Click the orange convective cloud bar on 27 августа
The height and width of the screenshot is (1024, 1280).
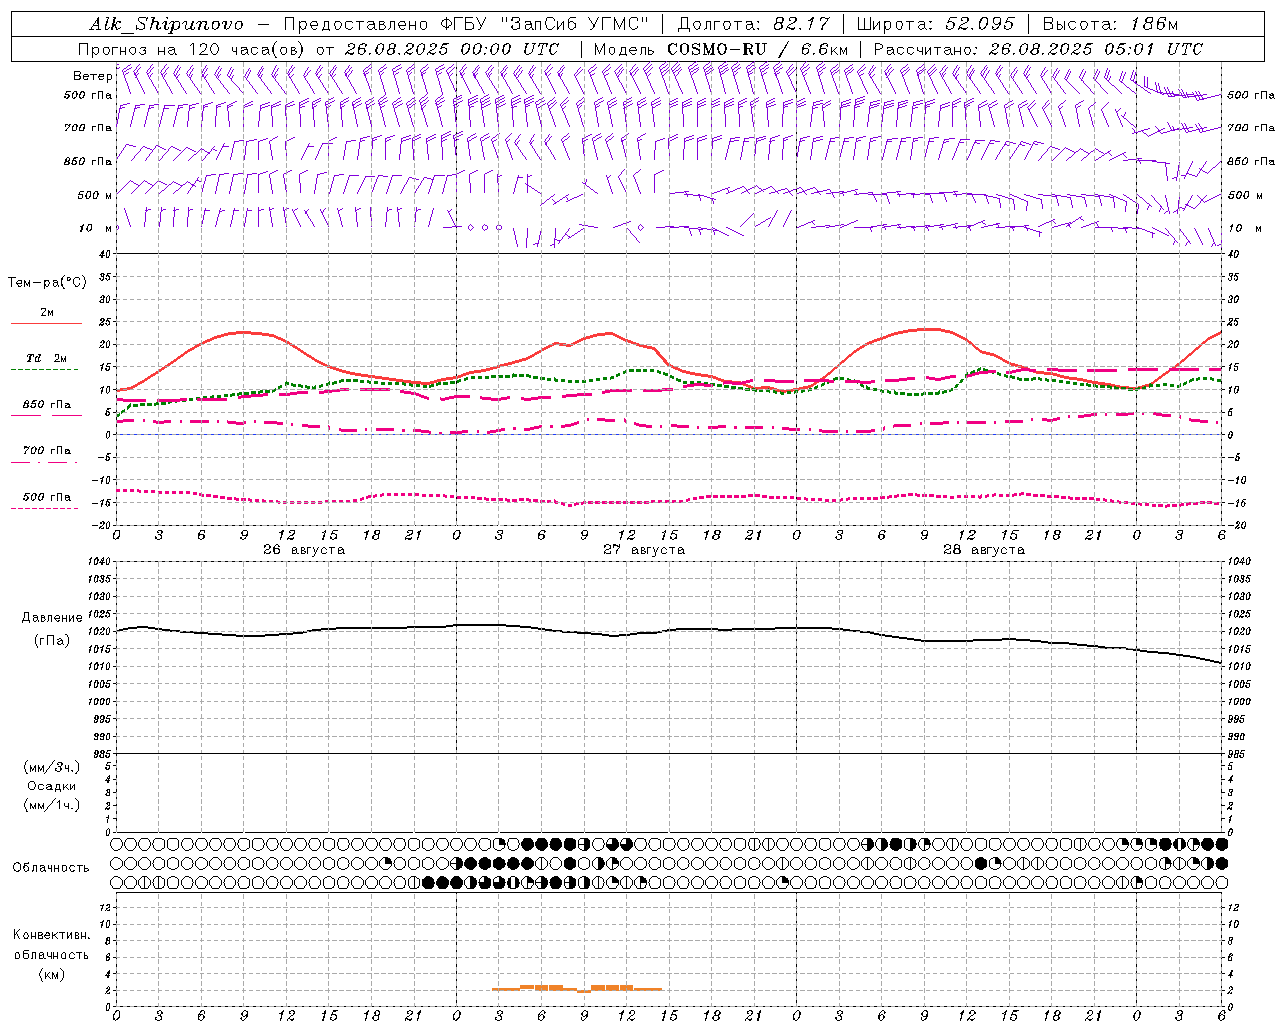(577, 988)
